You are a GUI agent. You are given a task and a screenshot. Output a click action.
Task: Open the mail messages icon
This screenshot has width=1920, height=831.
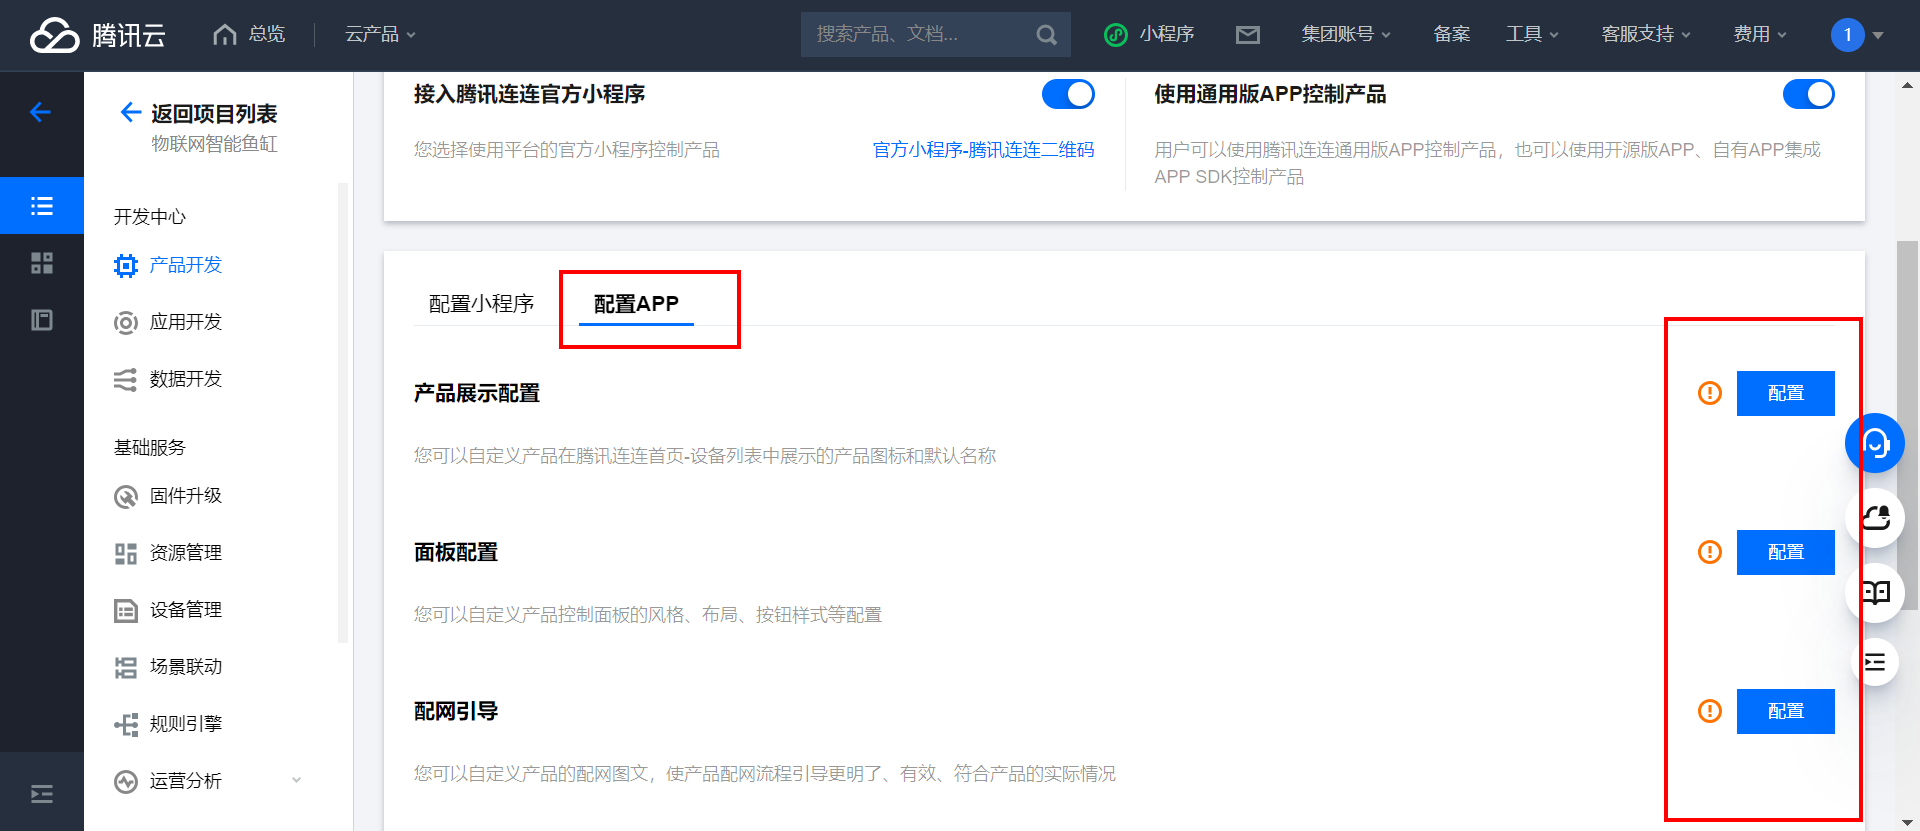pos(1247,35)
